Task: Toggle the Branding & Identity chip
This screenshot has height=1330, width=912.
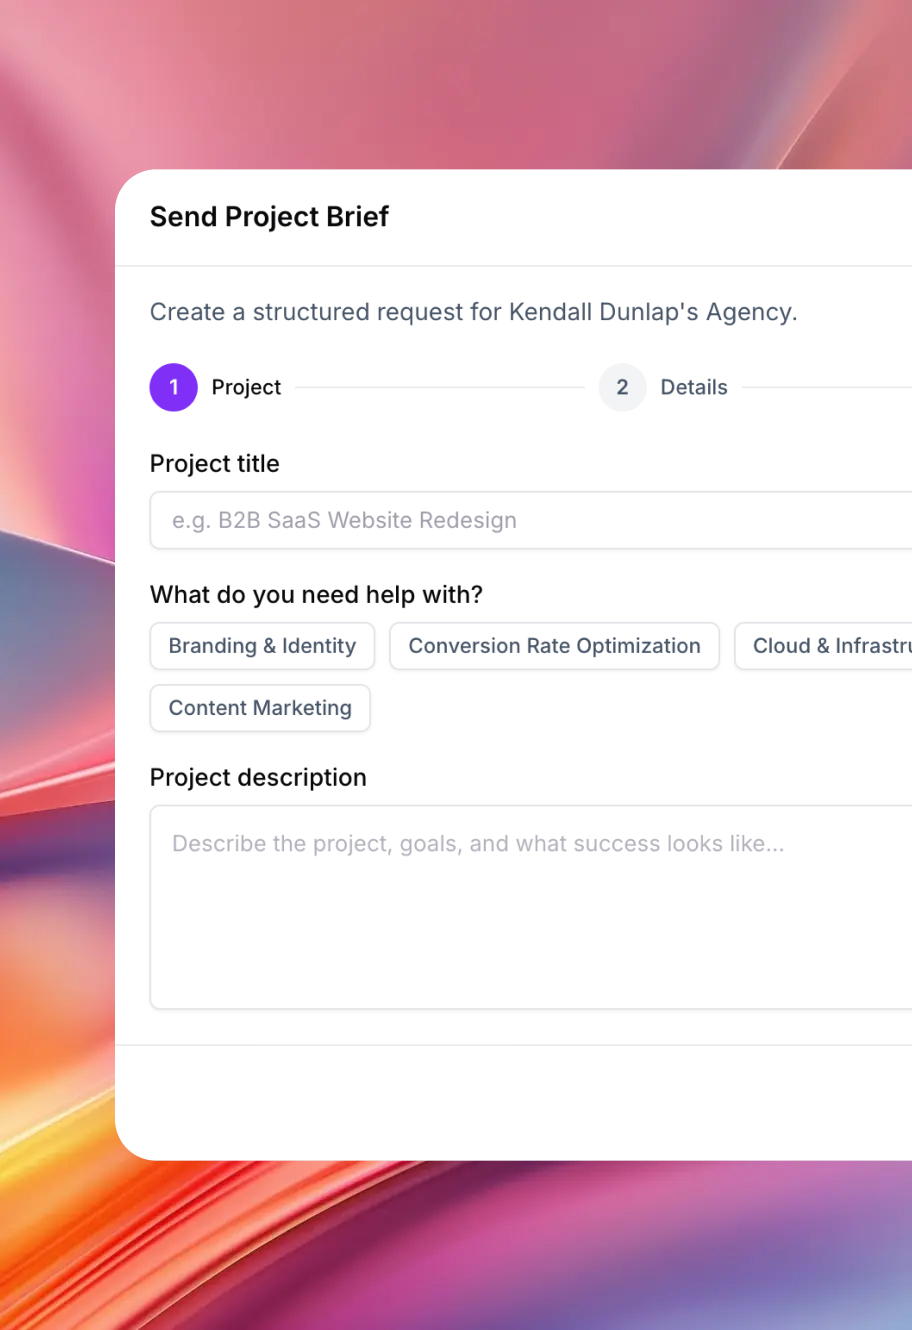Action: (x=262, y=646)
